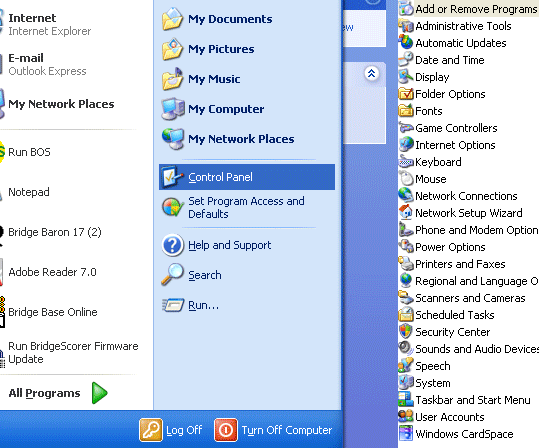
Task: Open Scheduled Tasks entry
Action: [x=447, y=315]
